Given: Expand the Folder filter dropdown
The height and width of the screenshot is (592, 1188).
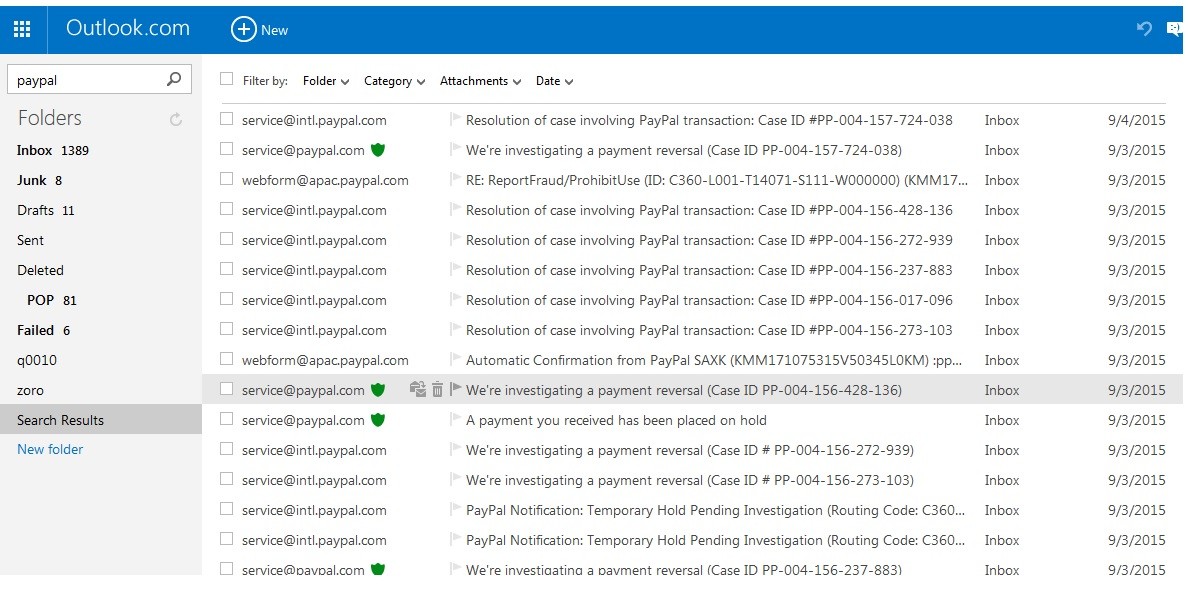Looking at the screenshot, I should (326, 81).
